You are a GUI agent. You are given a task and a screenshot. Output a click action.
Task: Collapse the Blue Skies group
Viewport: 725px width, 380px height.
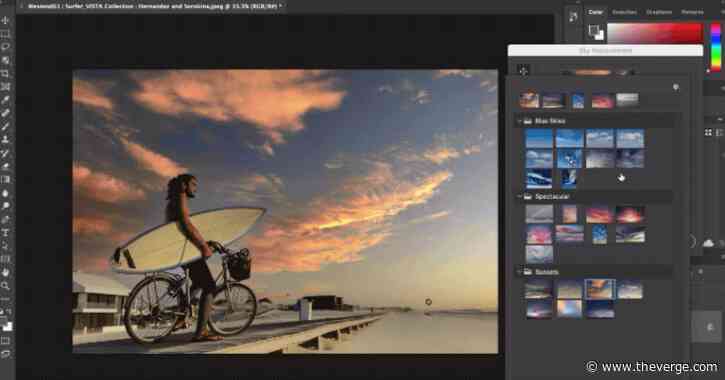click(x=519, y=121)
